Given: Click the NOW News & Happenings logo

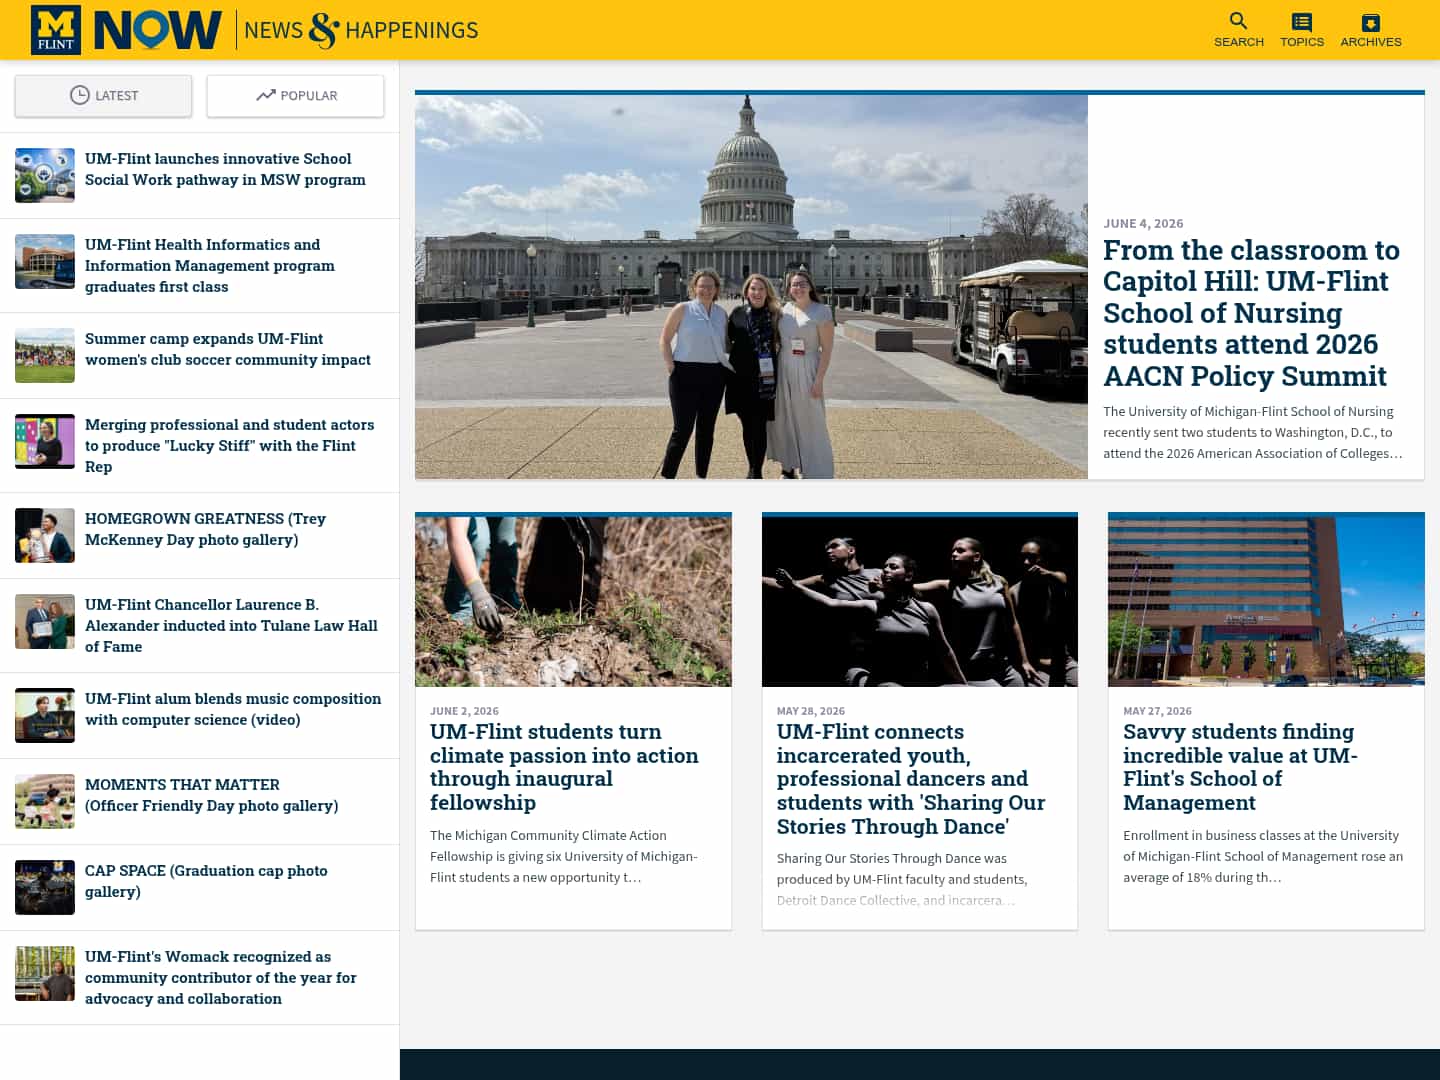Looking at the screenshot, I should pyautogui.click(x=286, y=30).
